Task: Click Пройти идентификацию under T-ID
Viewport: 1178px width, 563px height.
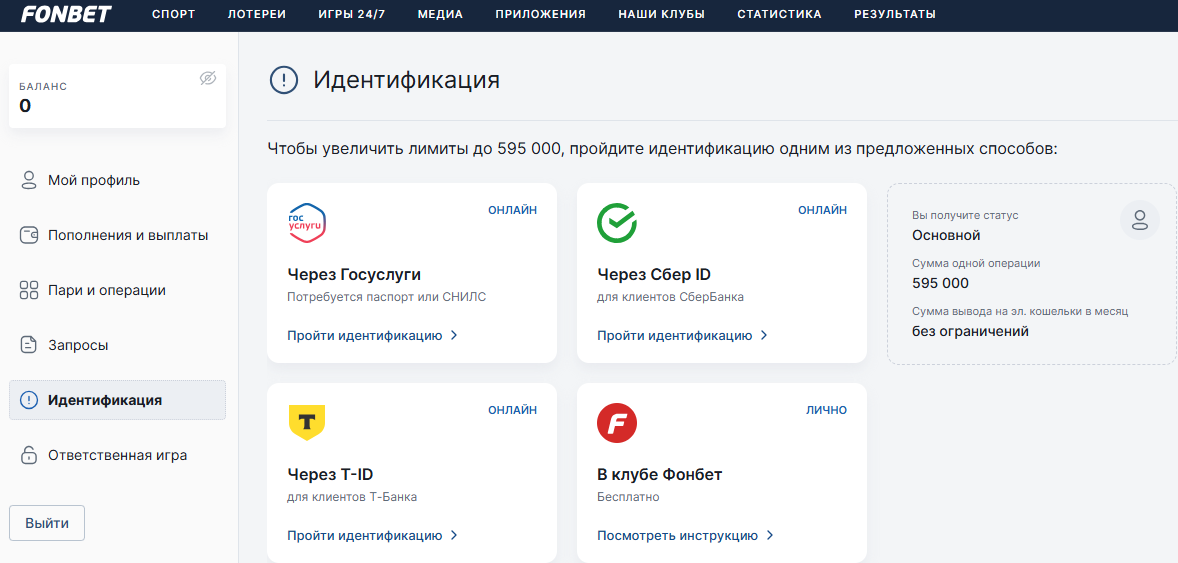Action: tap(365, 535)
